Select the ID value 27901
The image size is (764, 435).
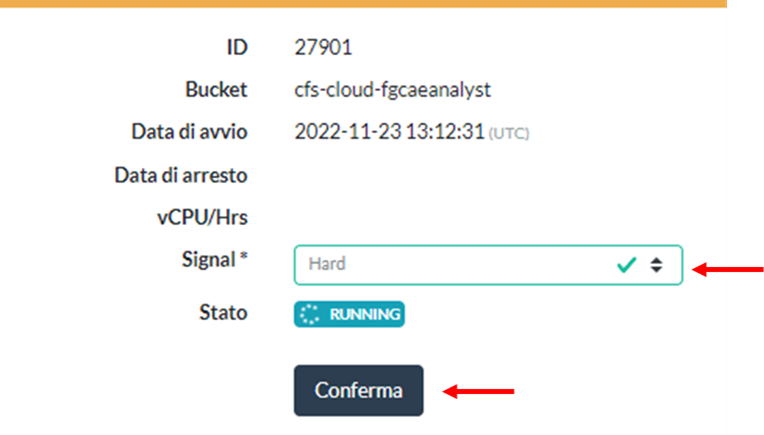pos(323,47)
